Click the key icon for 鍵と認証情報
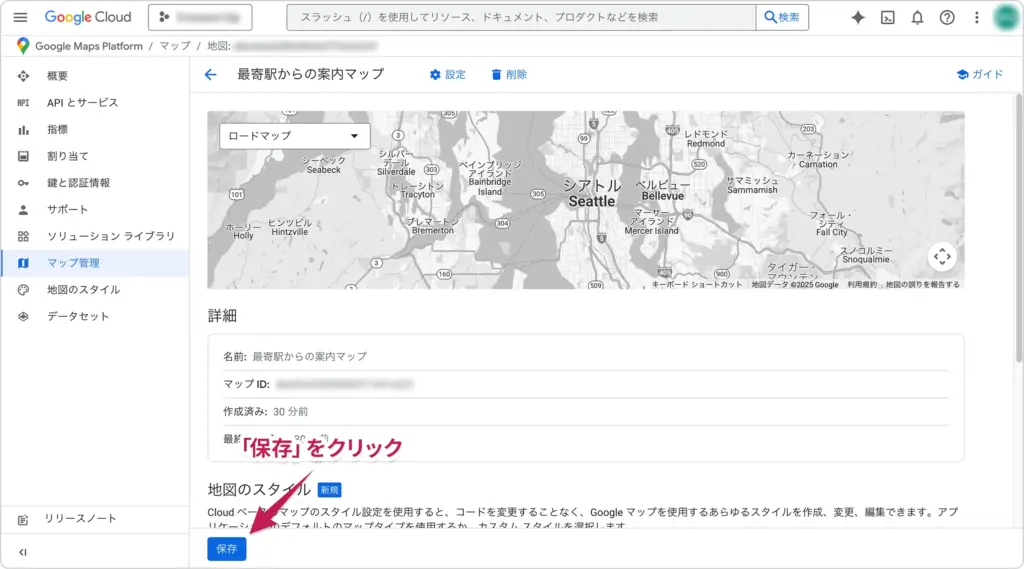The width and height of the screenshot is (1024, 569). coord(24,183)
